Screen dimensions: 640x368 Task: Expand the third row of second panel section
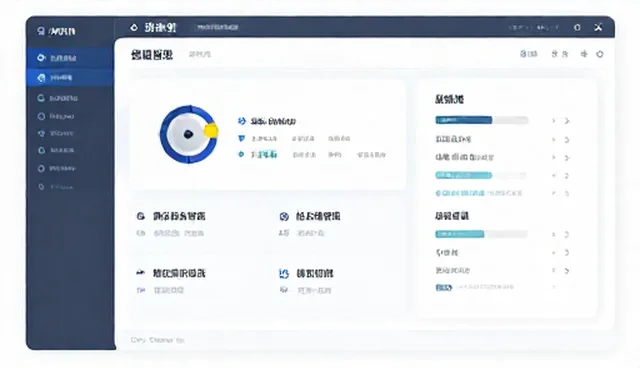(x=567, y=270)
